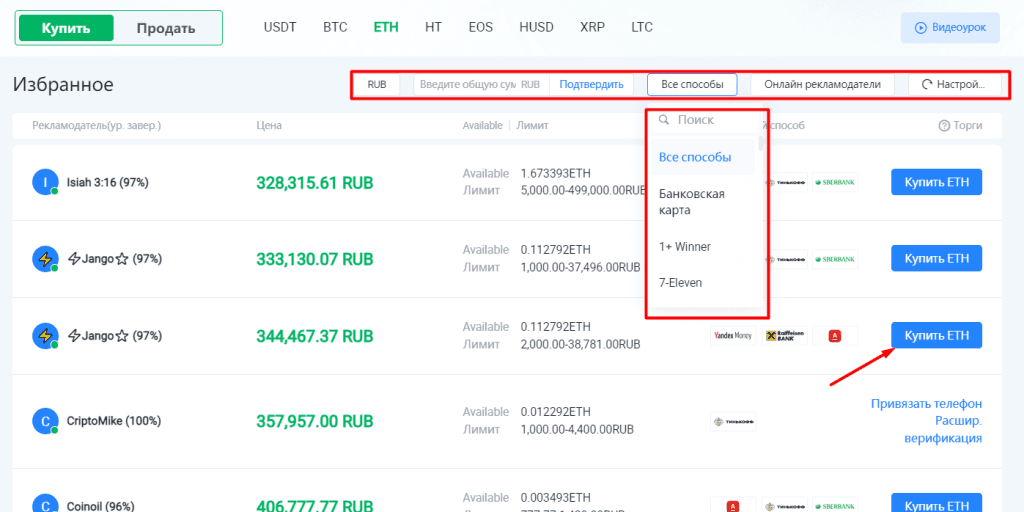Switch to the Купить tab

tap(66, 28)
